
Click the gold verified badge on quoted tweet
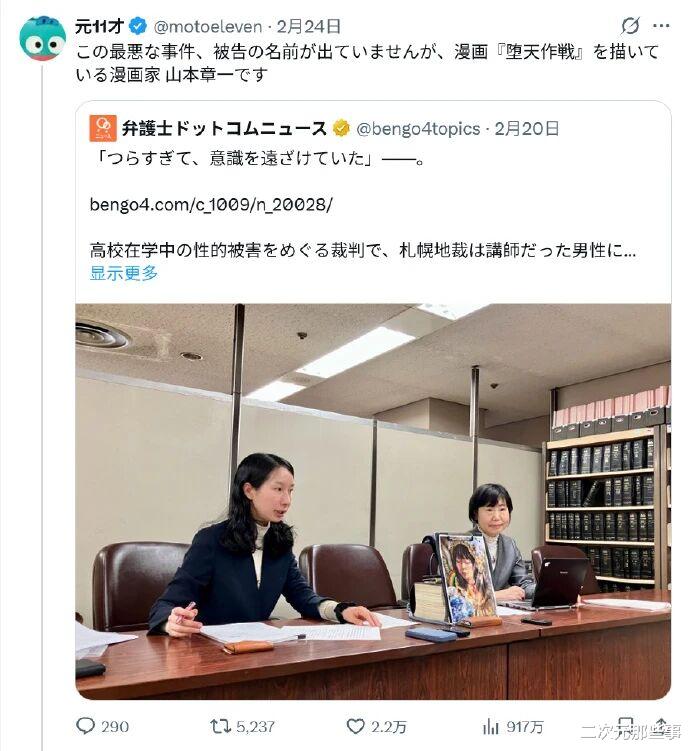click(x=340, y=128)
